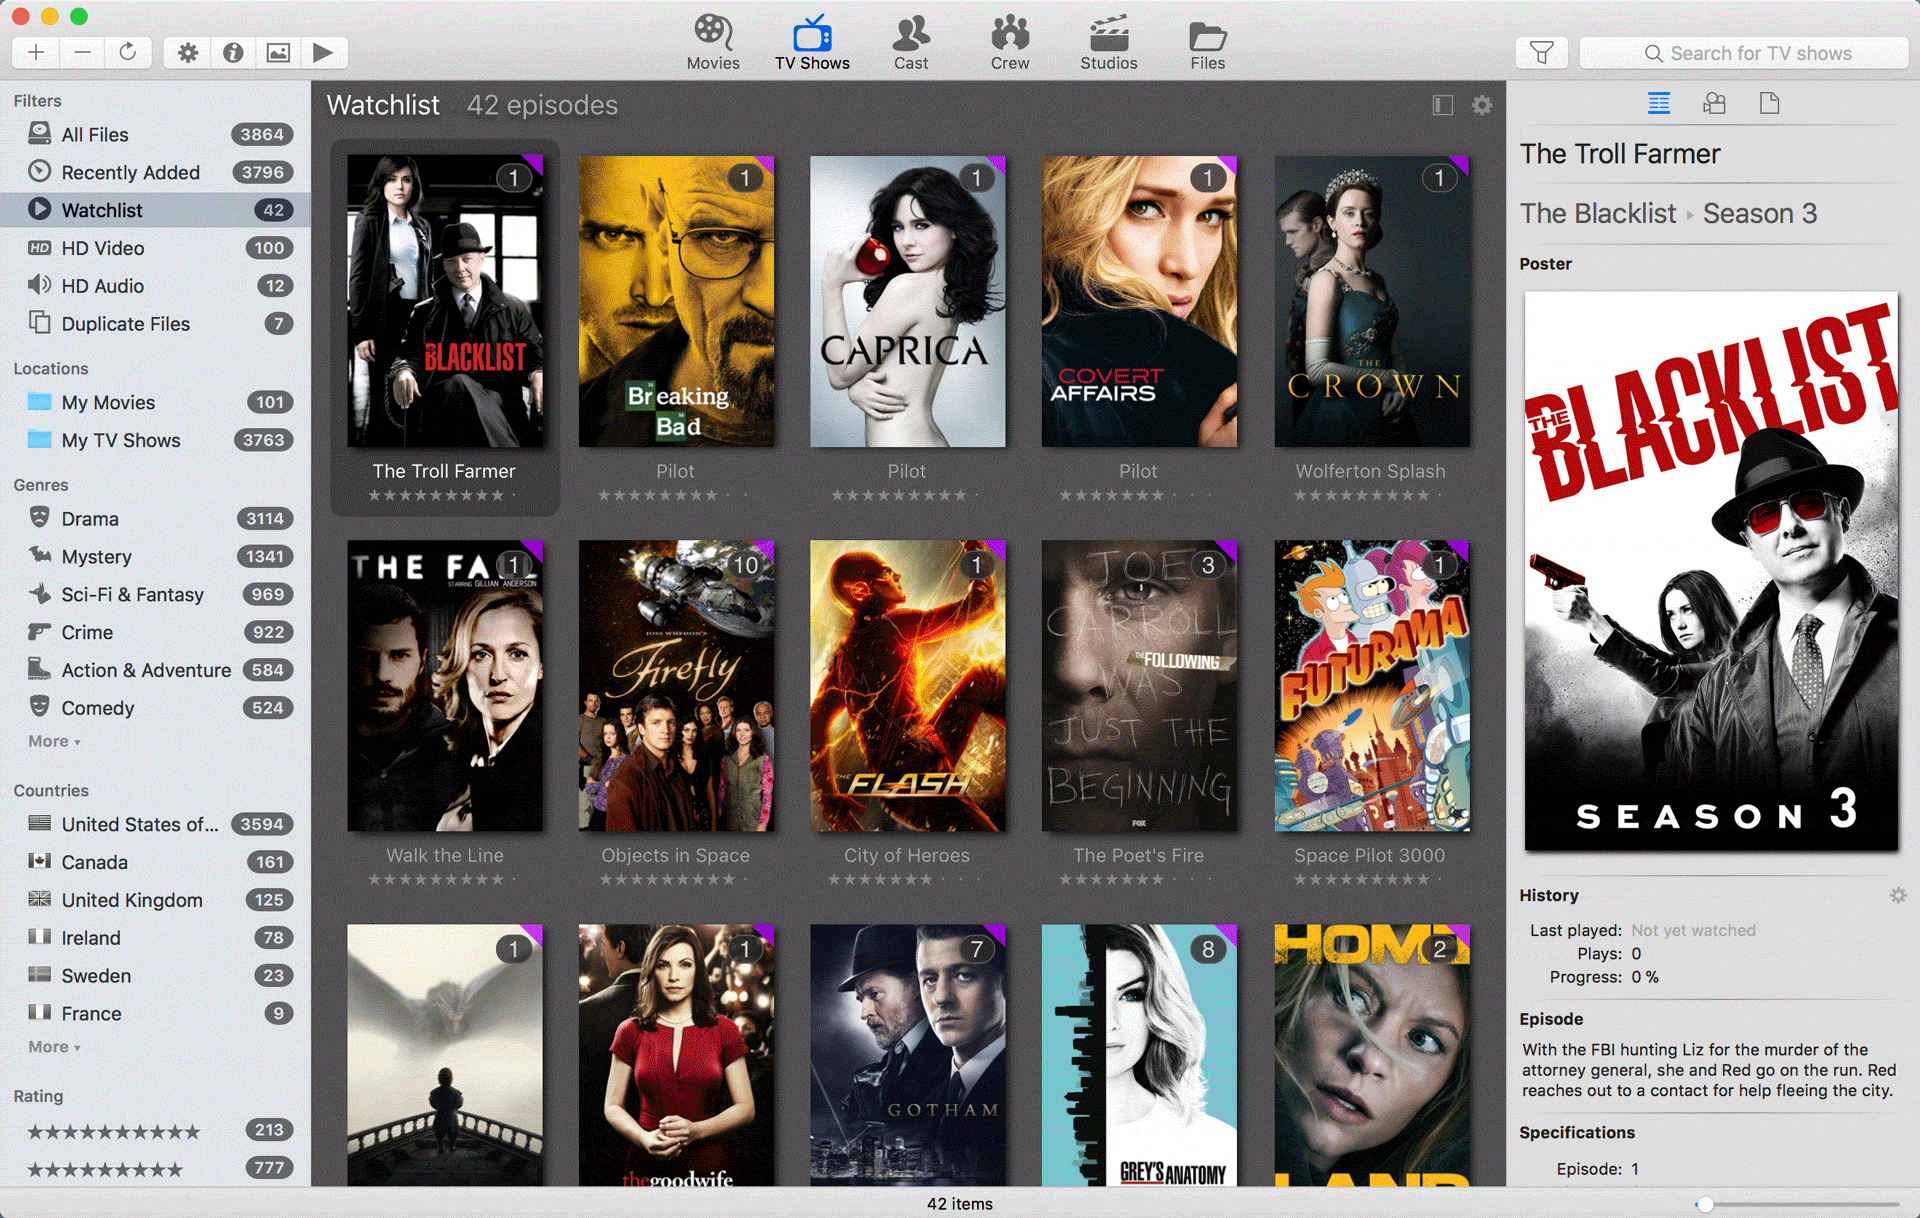Click the large Blacklist Season 3 poster
1920x1218 pixels.
click(1711, 571)
